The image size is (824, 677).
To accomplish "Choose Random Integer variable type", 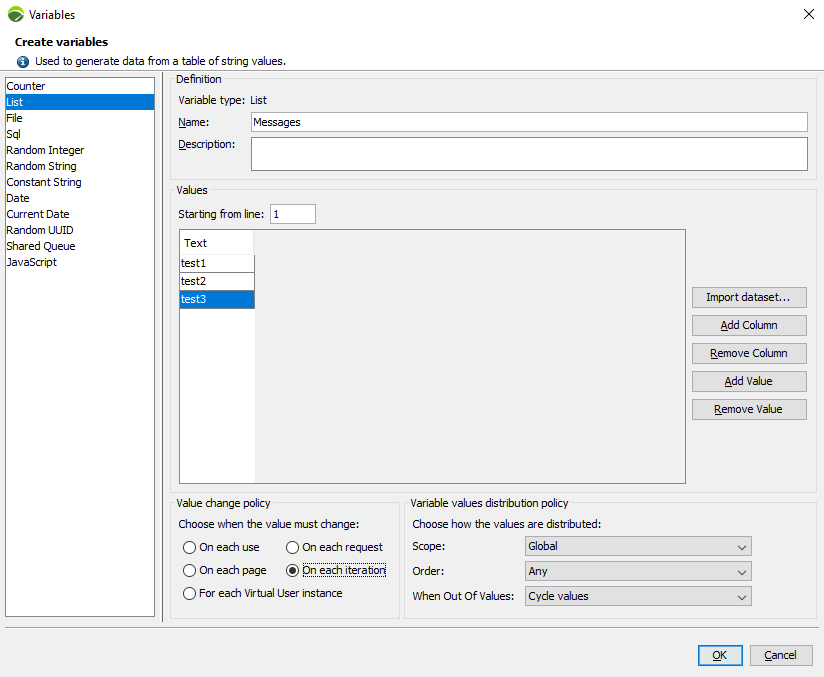I will (45, 150).
